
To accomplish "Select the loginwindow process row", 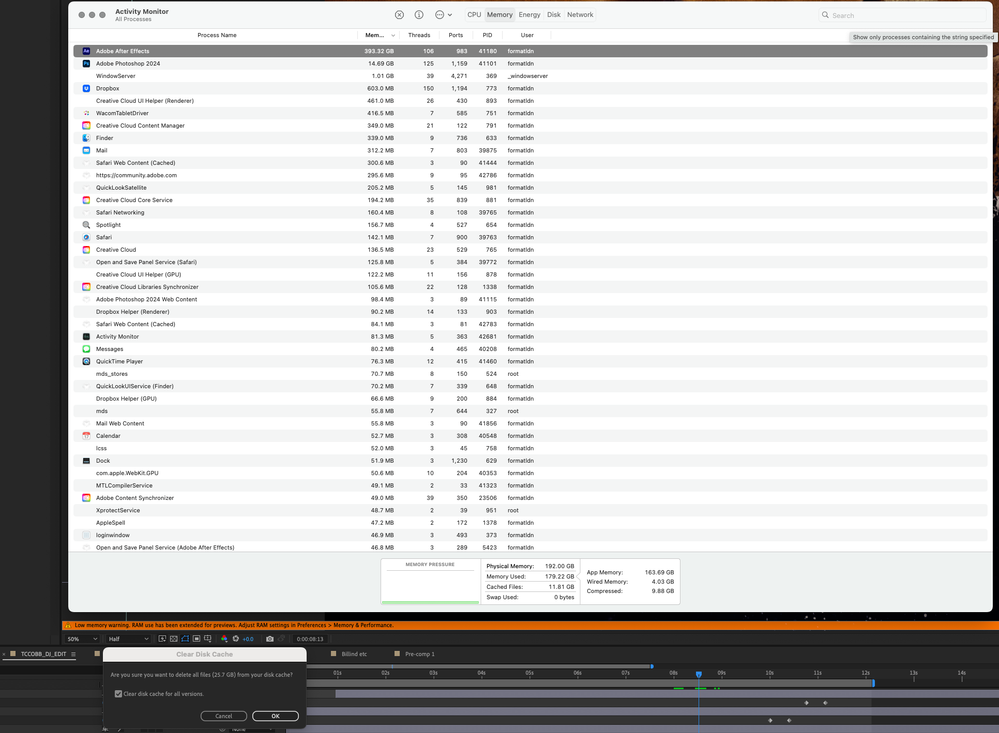I will tap(530, 535).
